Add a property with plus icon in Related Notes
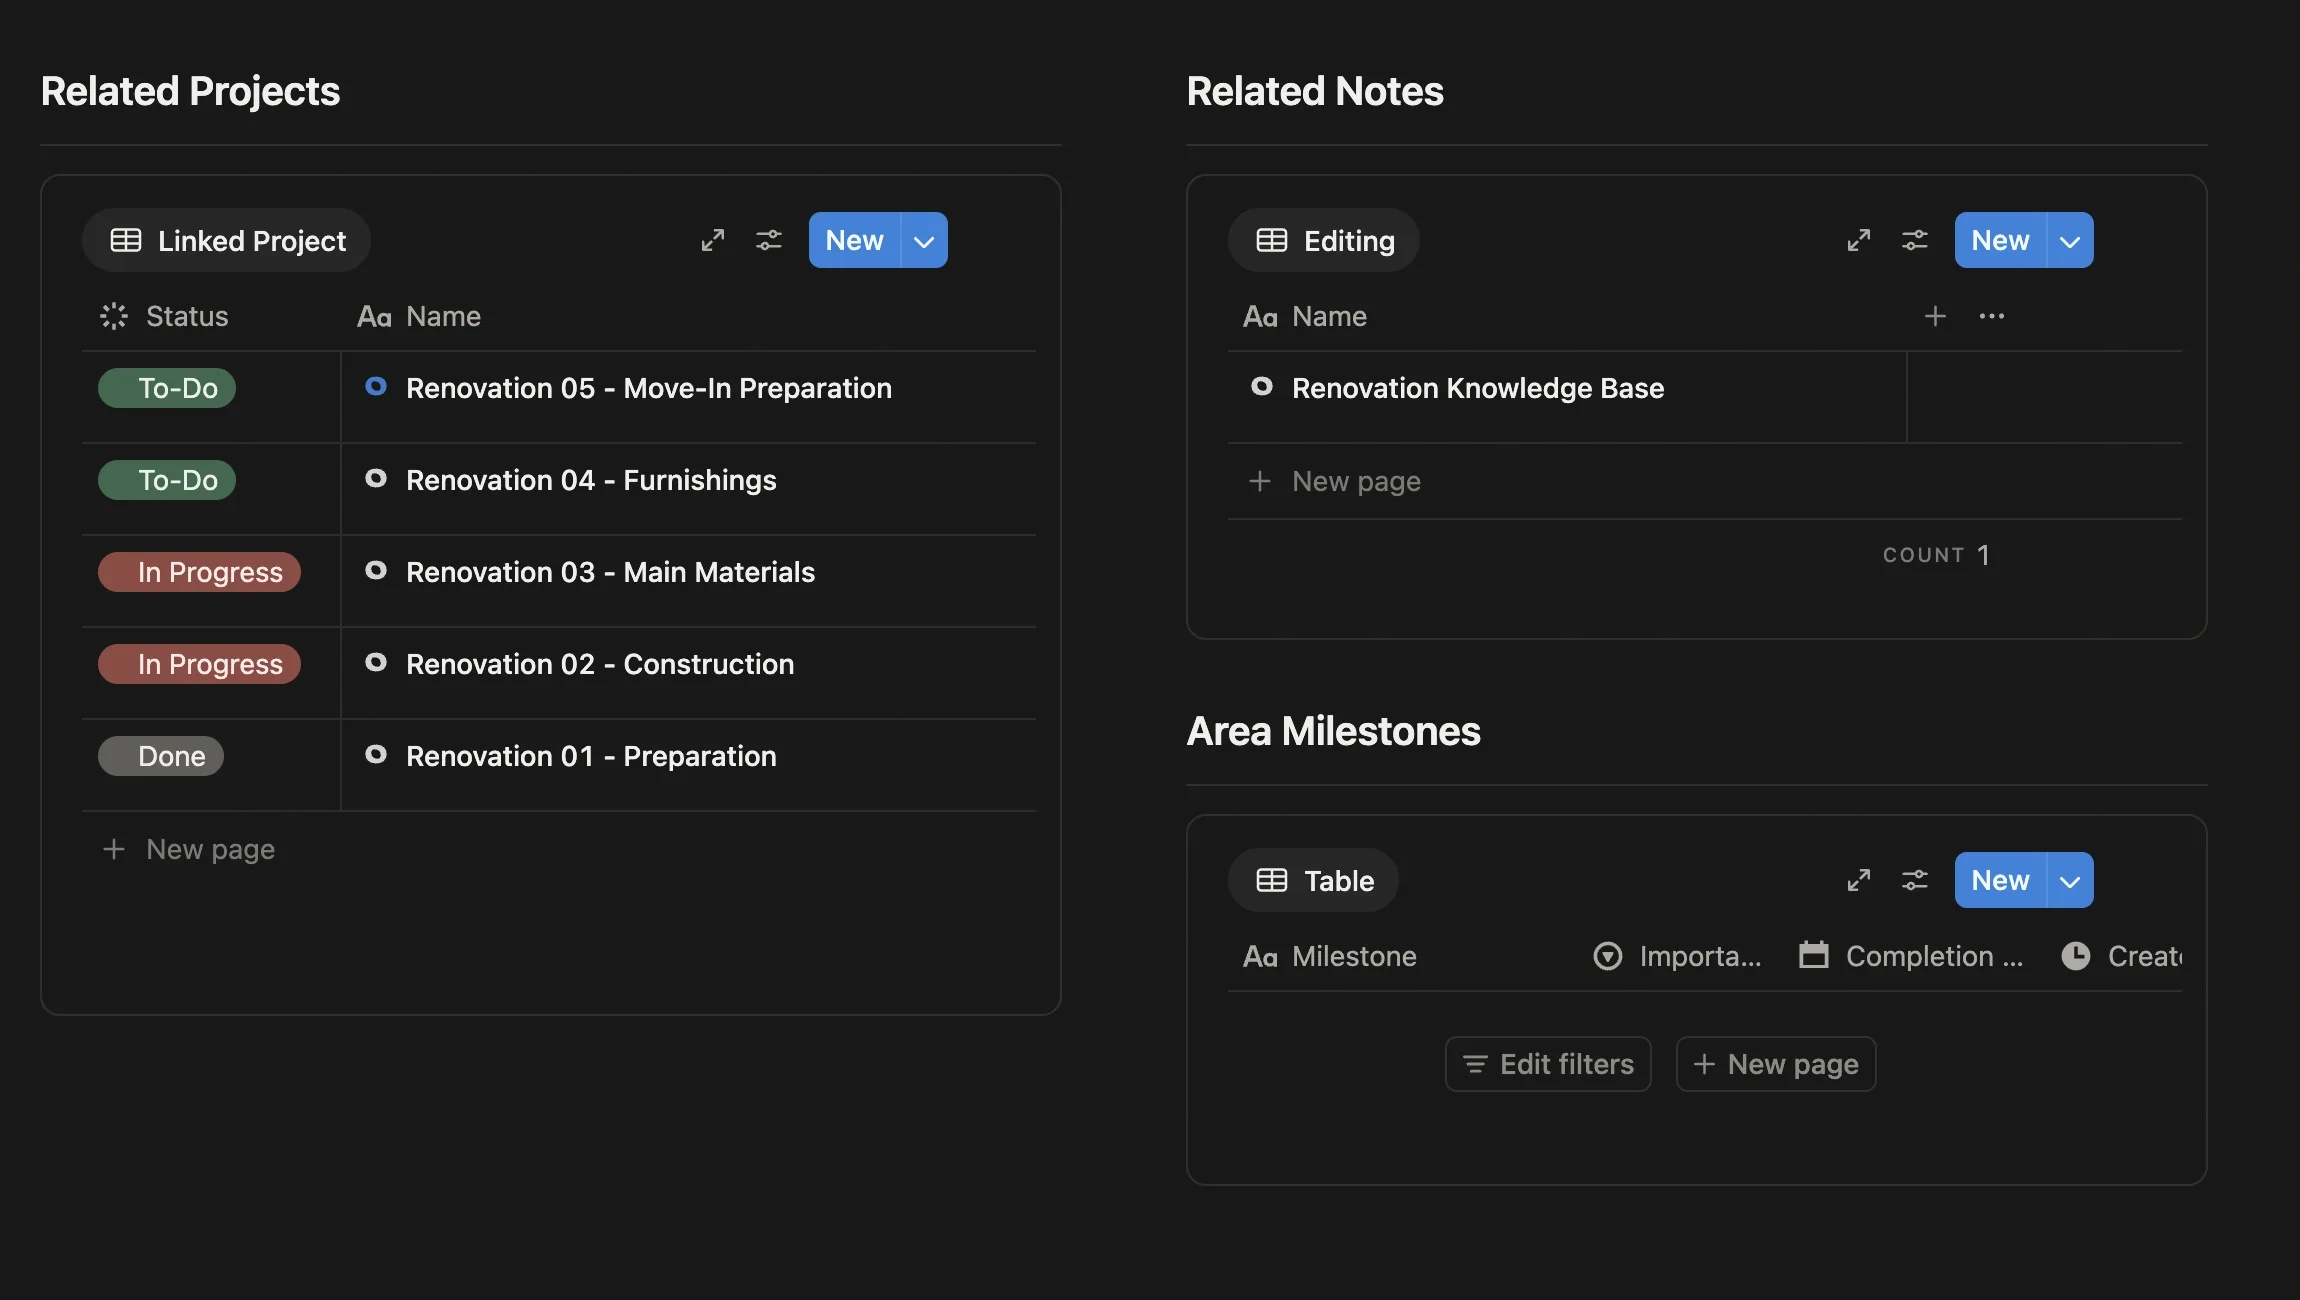This screenshot has width=2300, height=1300. point(1935,316)
